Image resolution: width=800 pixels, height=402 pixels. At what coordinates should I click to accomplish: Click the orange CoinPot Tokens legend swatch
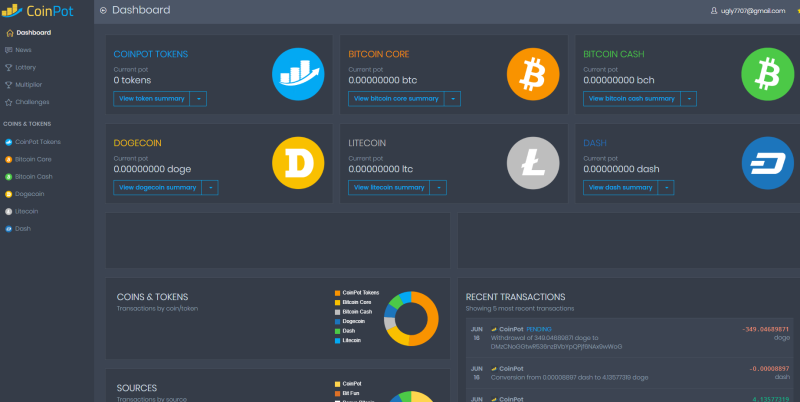coord(337,293)
